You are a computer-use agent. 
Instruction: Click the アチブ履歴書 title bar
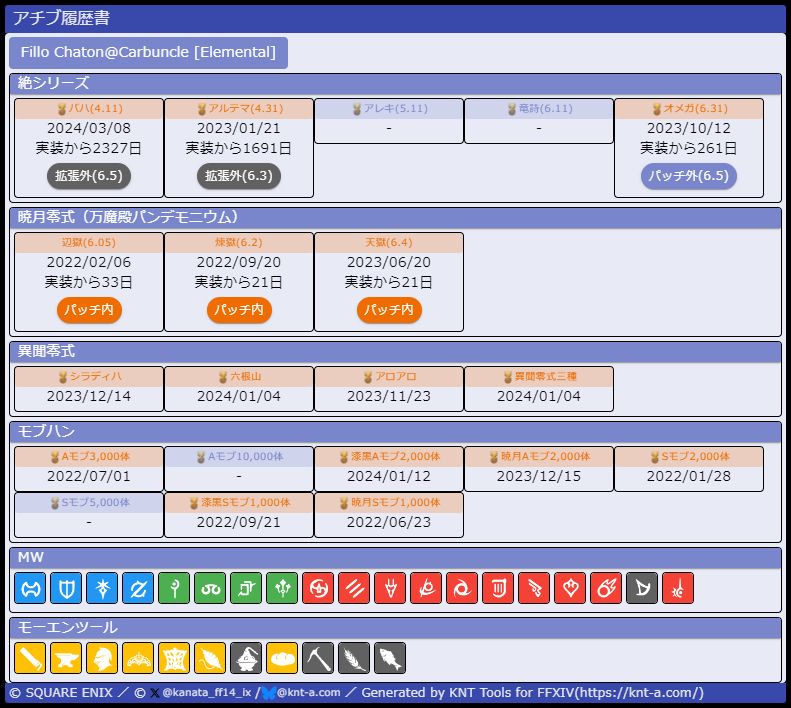coord(396,19)
